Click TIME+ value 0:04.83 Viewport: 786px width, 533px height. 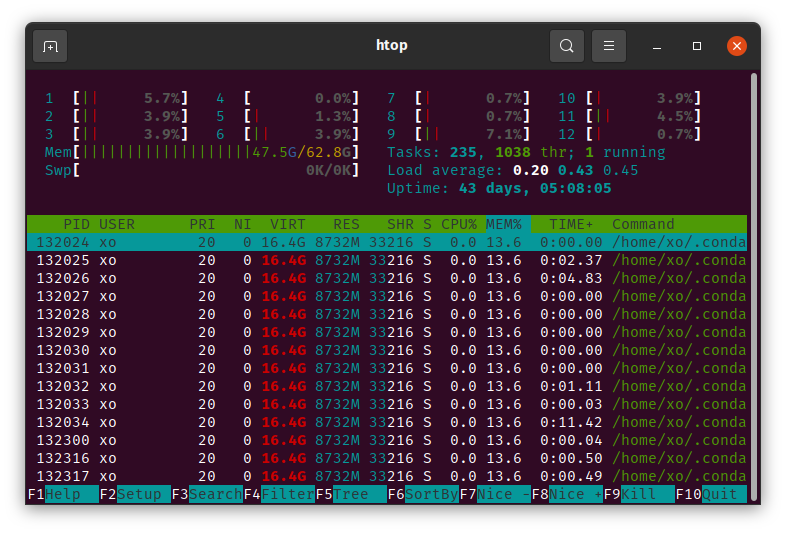[x=571, y=278]
